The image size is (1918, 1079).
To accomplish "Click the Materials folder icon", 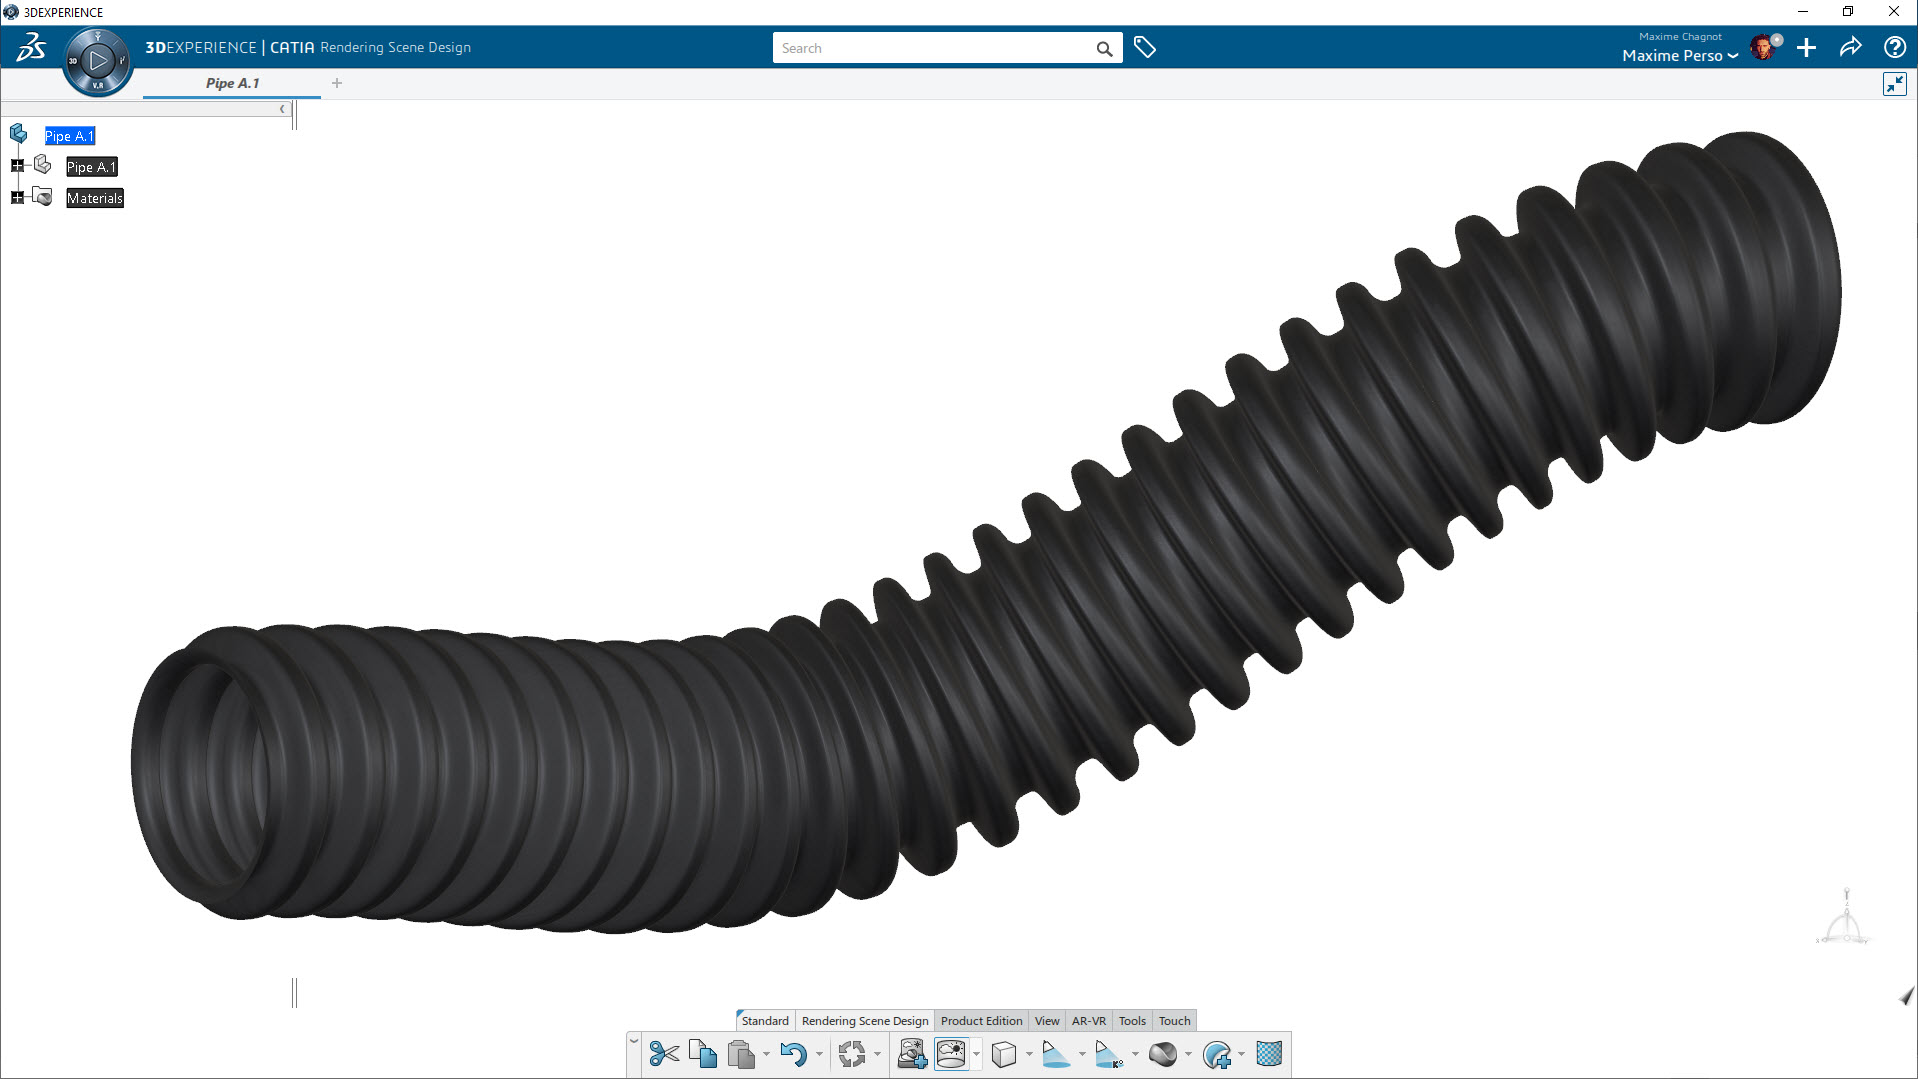I will point(42,196).
